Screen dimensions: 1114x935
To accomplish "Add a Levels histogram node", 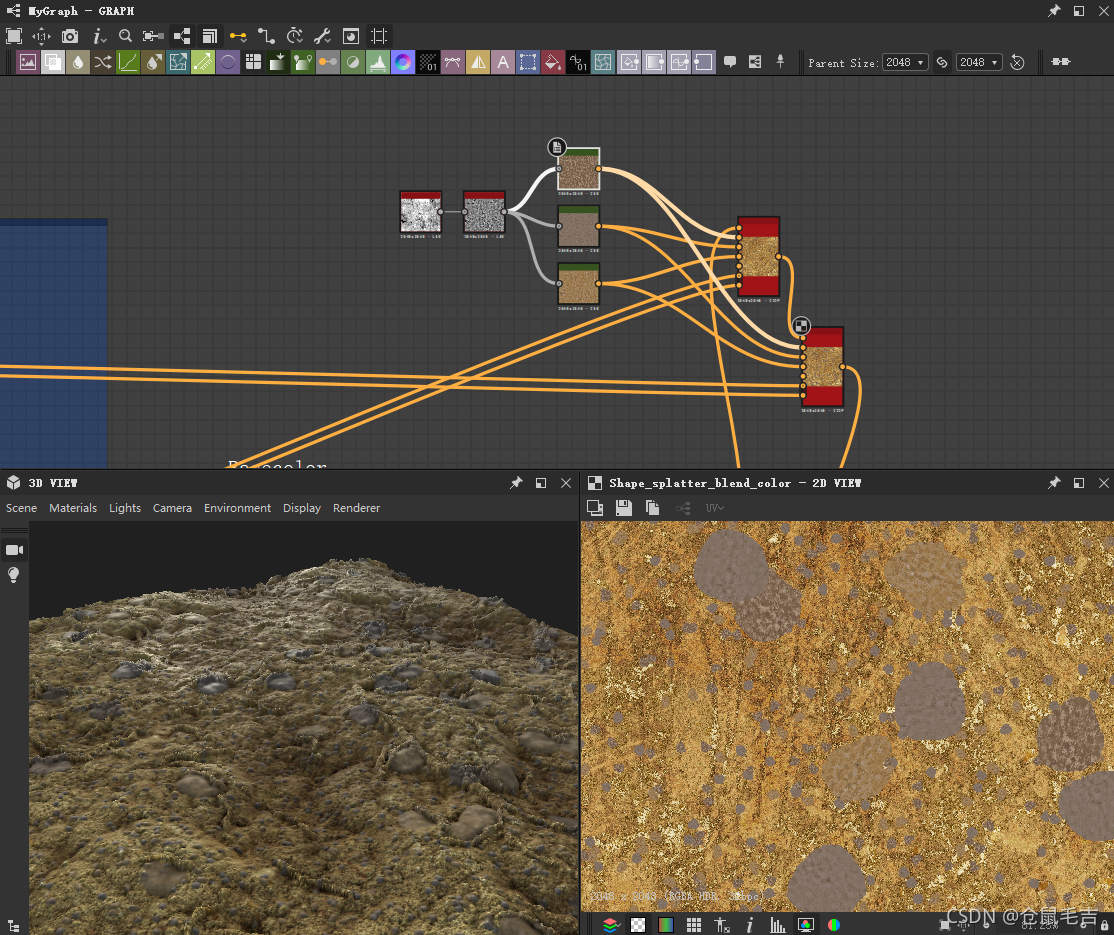I will (378, 62).
